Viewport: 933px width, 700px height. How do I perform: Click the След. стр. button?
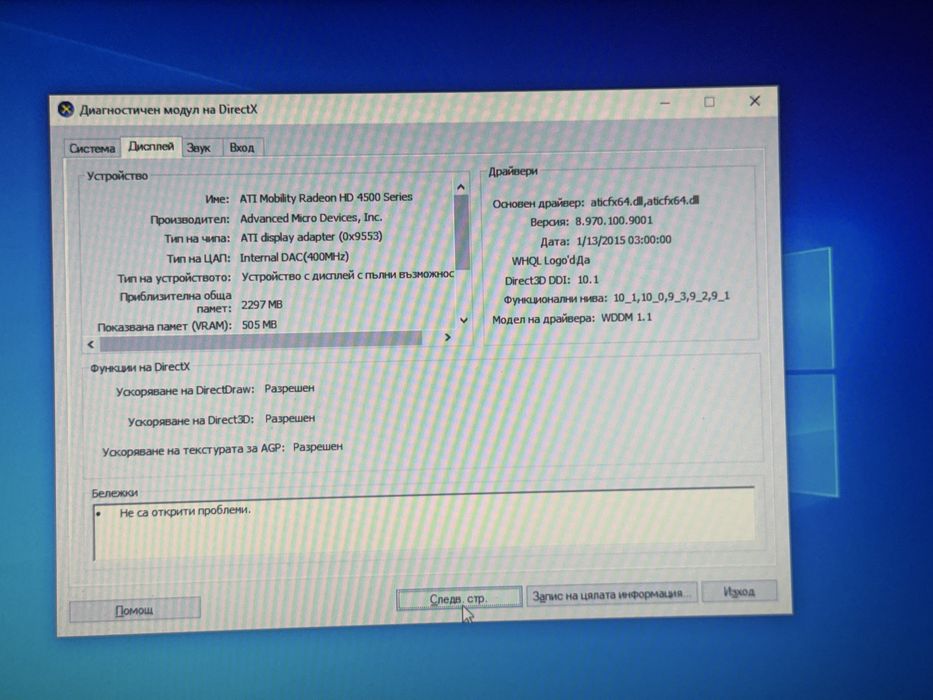coord(459,598)
